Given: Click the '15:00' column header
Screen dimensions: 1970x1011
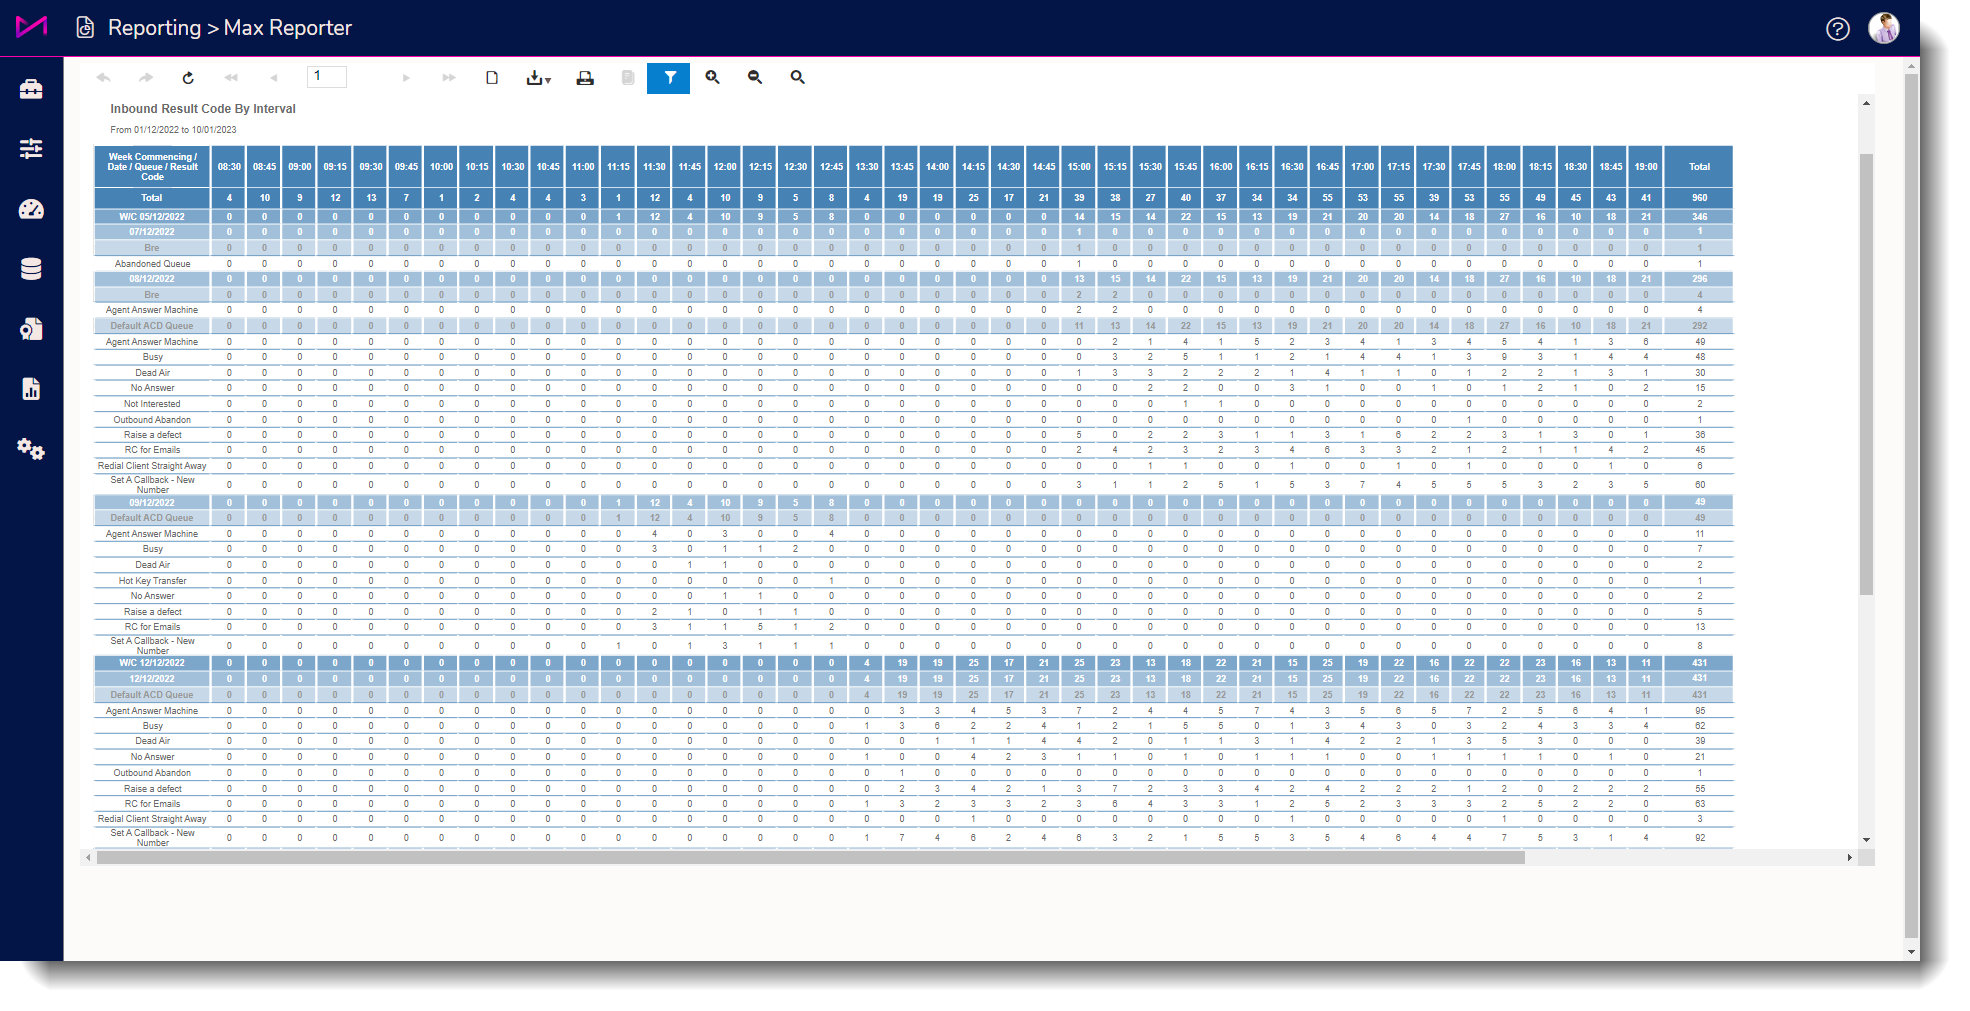Looking at the screenshot, I should [1079, 167].
